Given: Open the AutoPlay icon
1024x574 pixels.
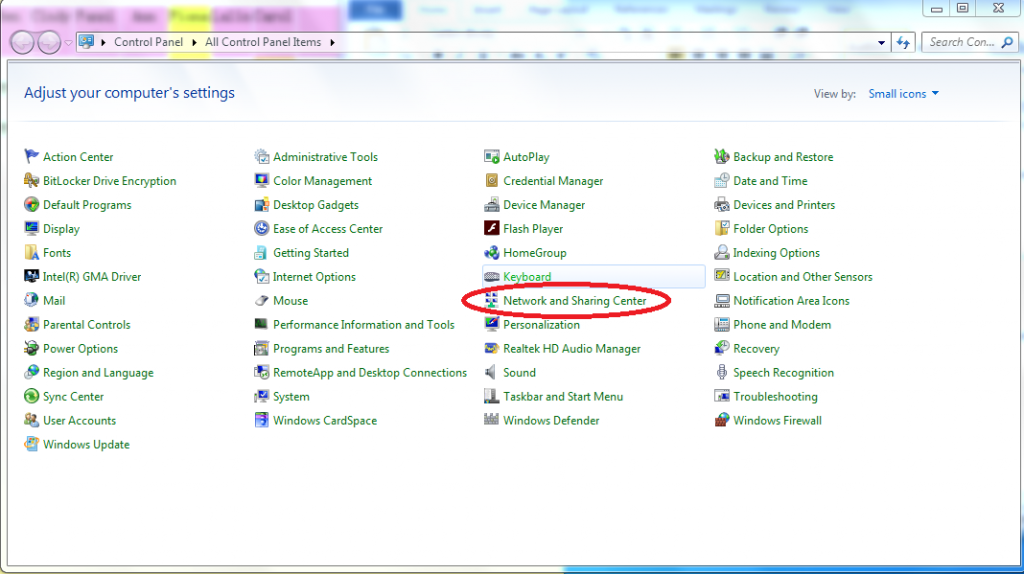Looking at the screenshot, I should [x=491, y=157].
